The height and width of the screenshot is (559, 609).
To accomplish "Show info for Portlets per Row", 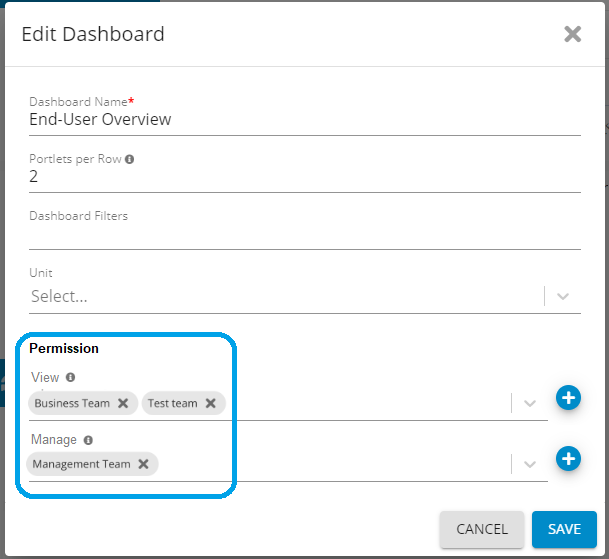I will click(x=130, y=159).
